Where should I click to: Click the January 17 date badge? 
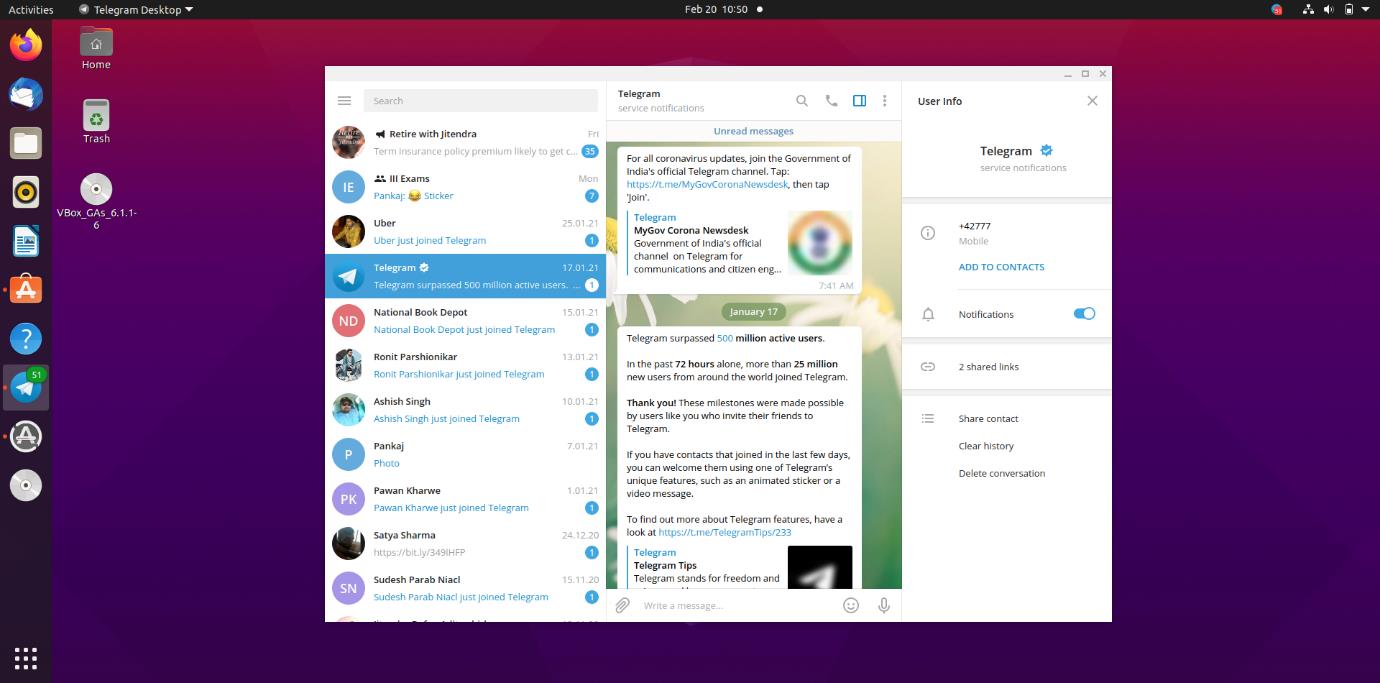point(754,312)
